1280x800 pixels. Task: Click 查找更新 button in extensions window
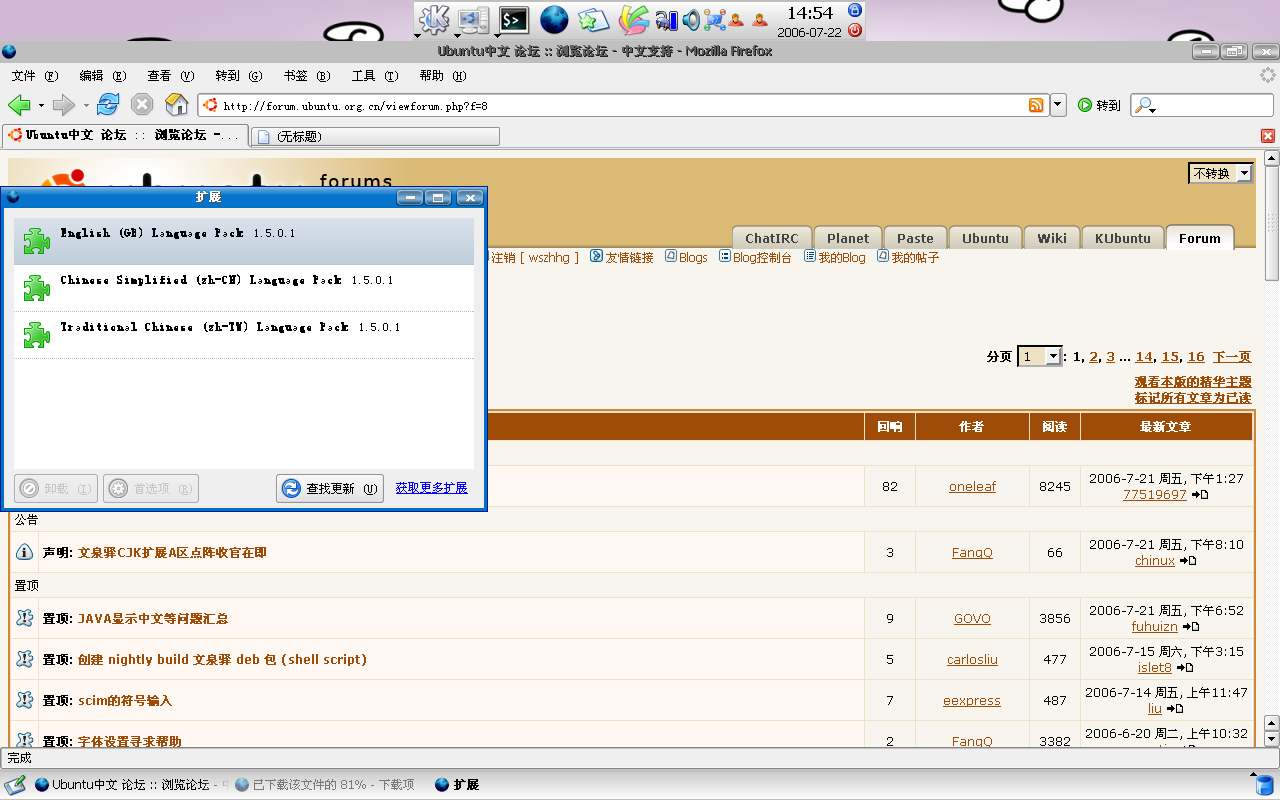(330, 488)
